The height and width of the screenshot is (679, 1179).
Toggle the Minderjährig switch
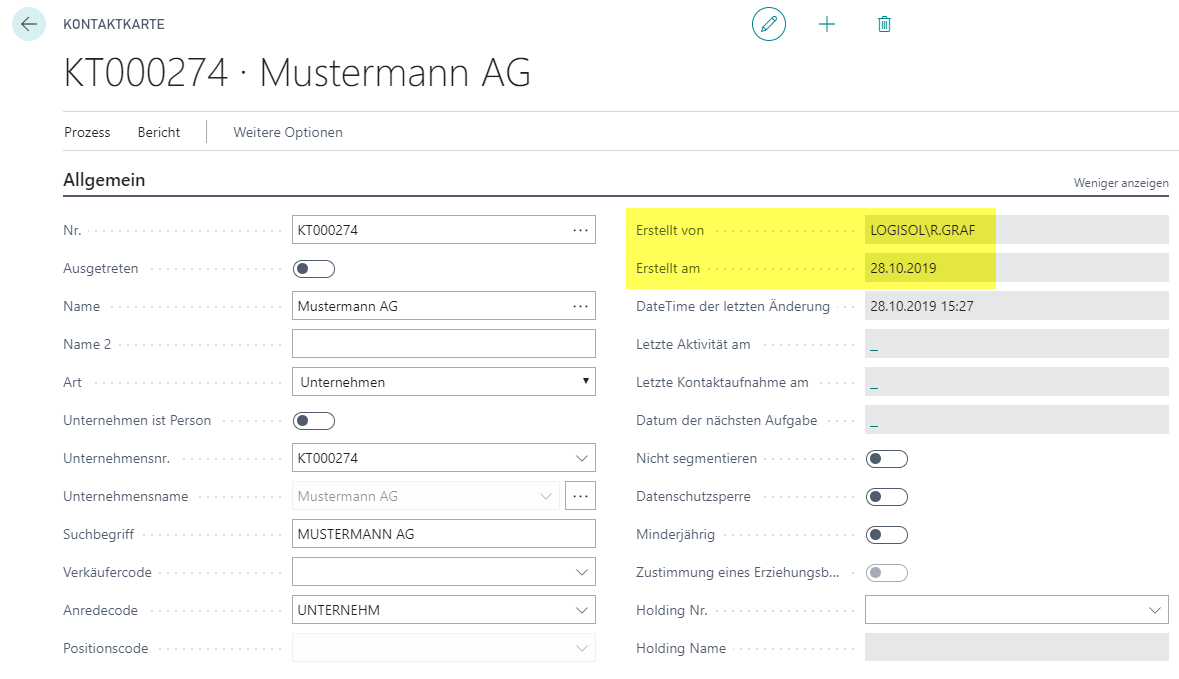point(887,535)
